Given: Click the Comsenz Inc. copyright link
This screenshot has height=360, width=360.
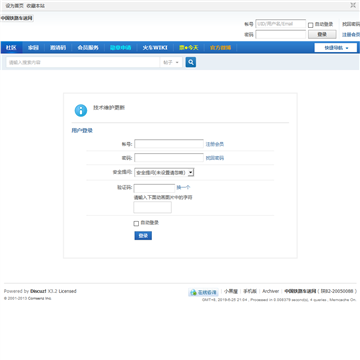Looking at the screenshot, I should [39, 298].
